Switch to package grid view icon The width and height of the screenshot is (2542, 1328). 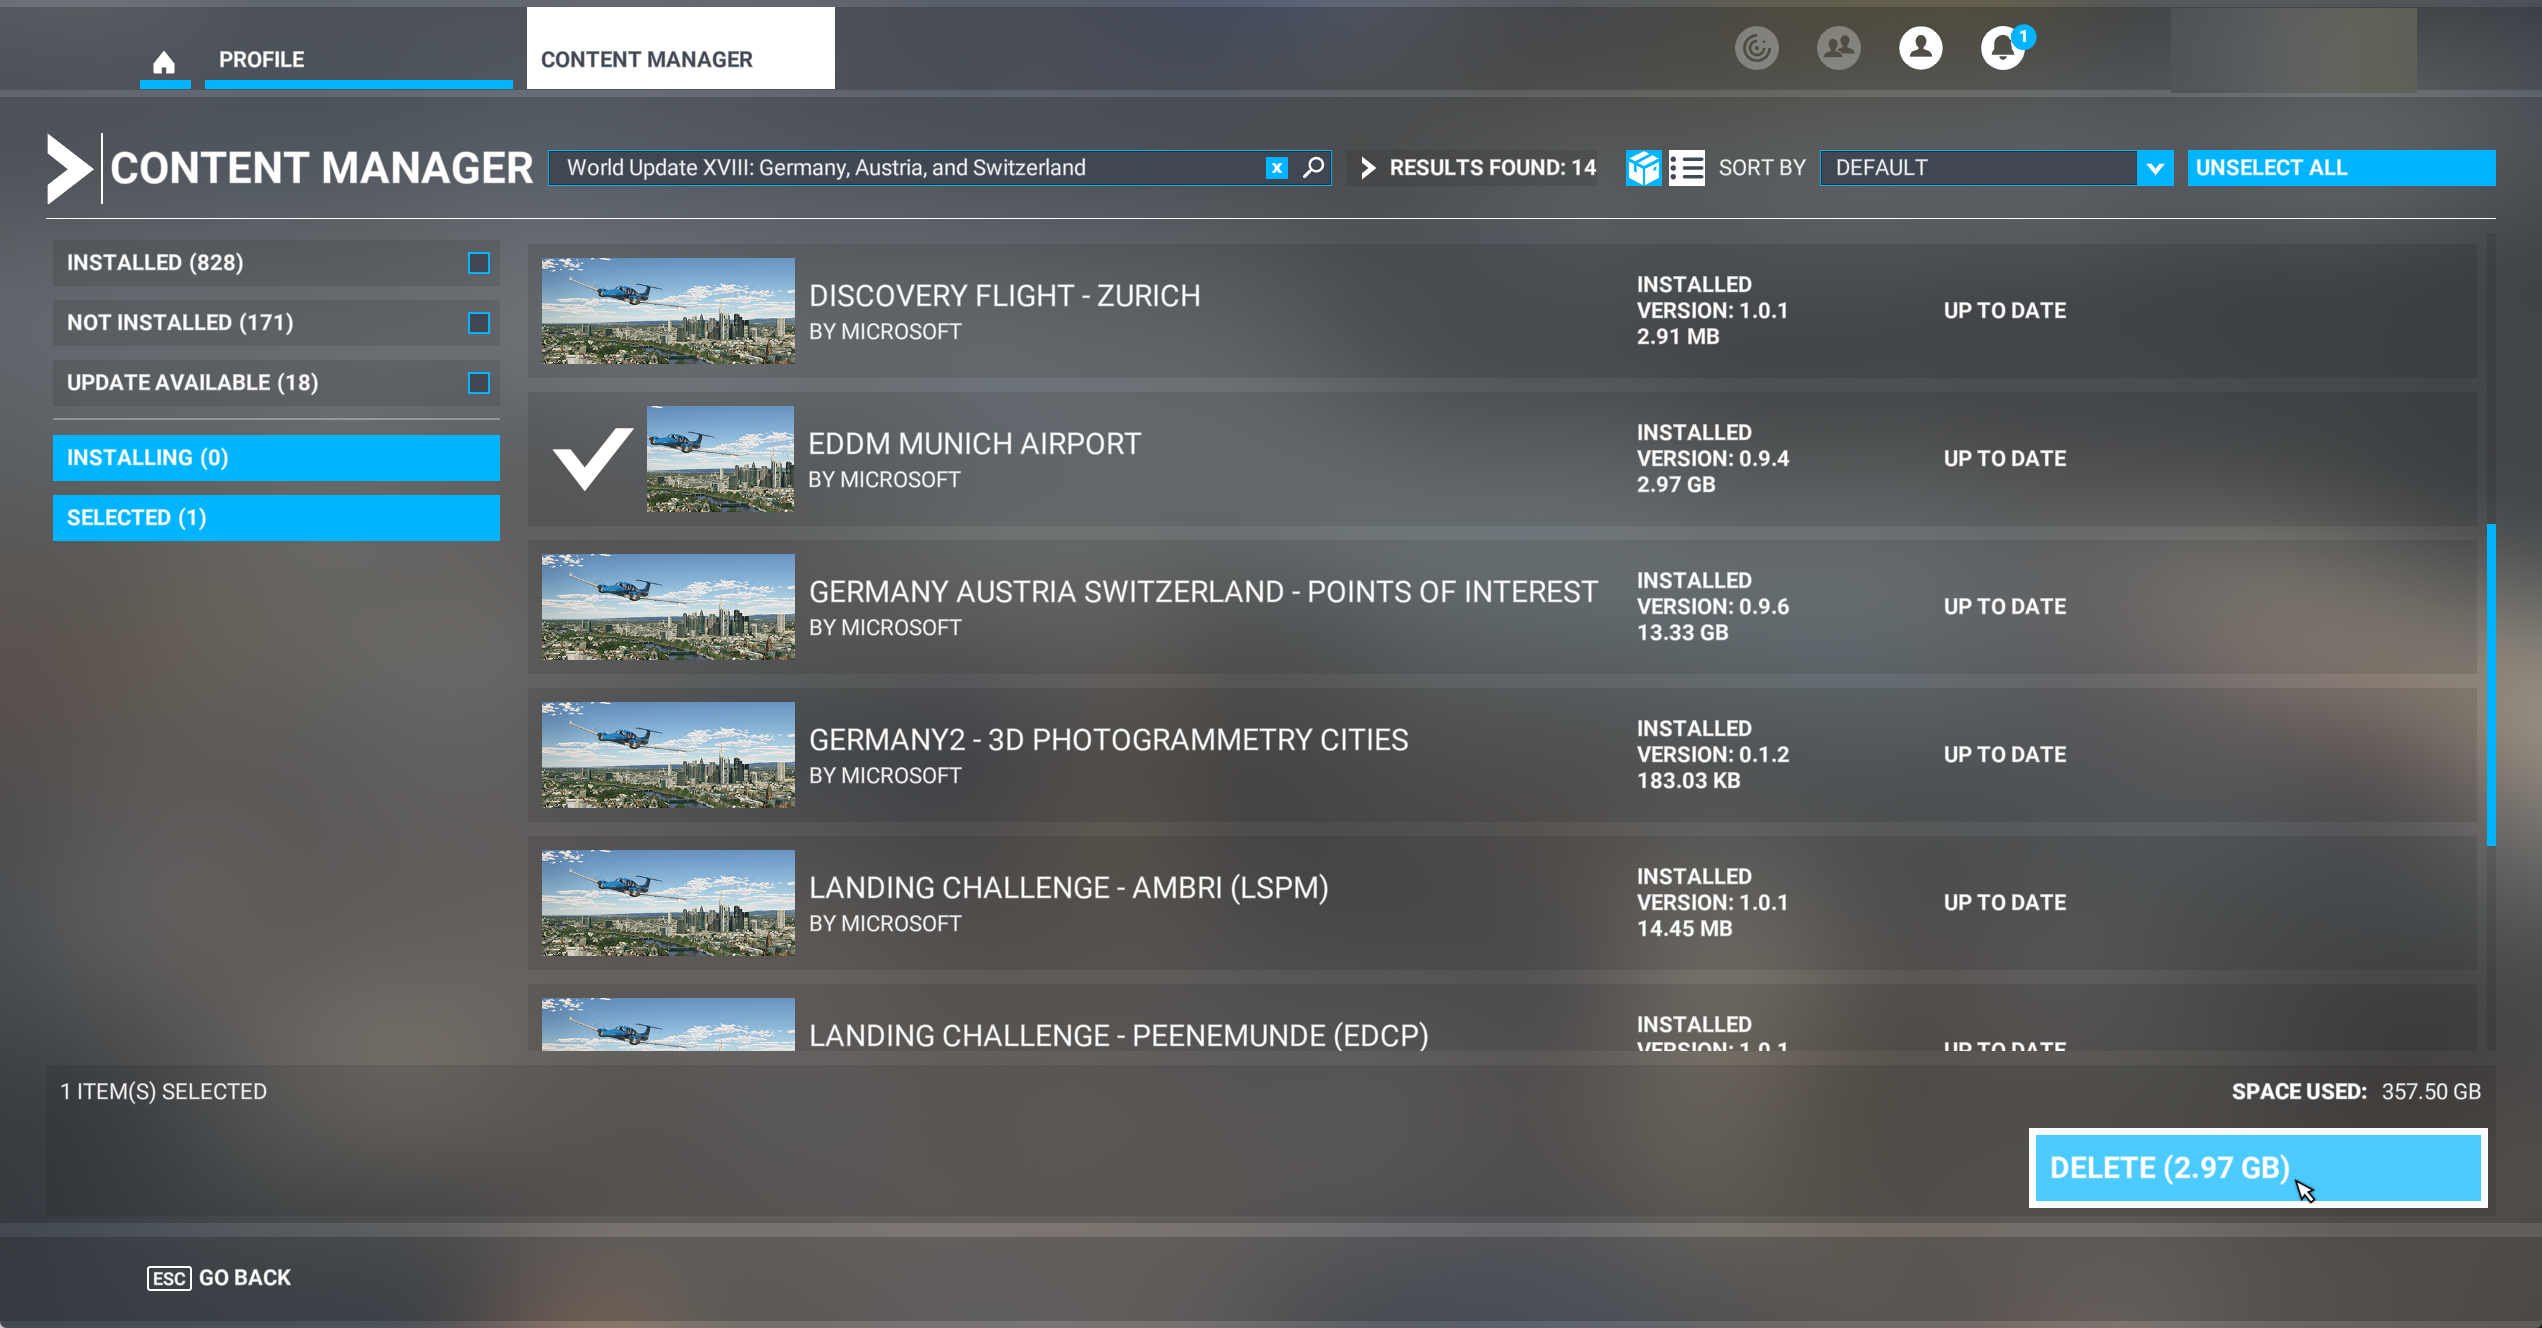pos(1643,168)
